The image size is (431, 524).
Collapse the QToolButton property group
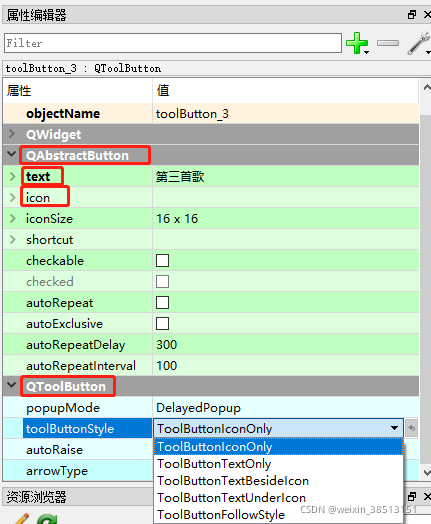(12, 385)
